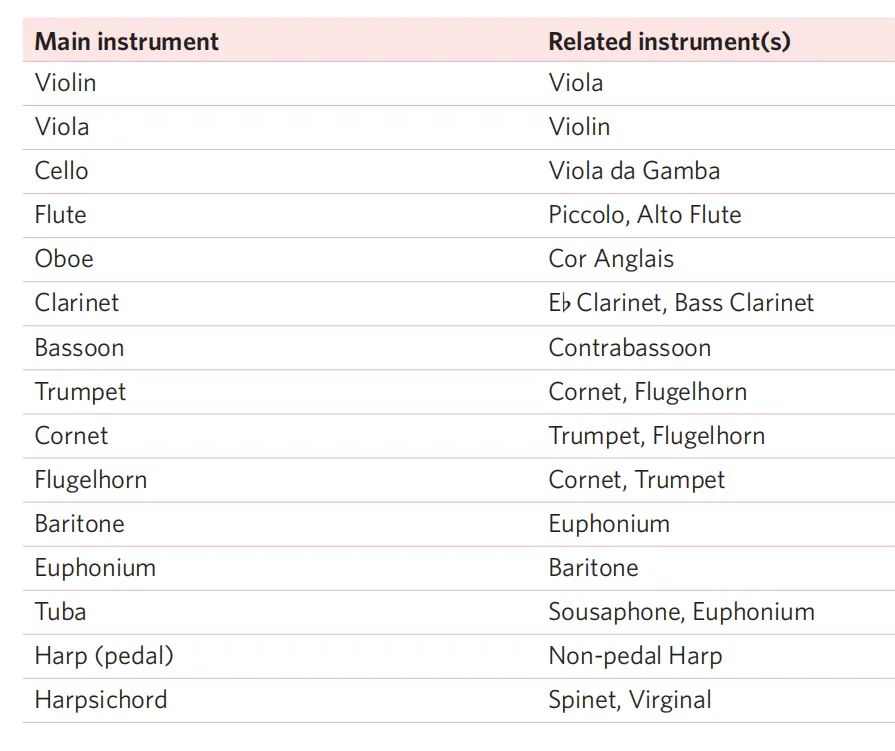Select "Bassoon" in the main instrument column
The image size is (895, 751).
(x=79, y=348)
